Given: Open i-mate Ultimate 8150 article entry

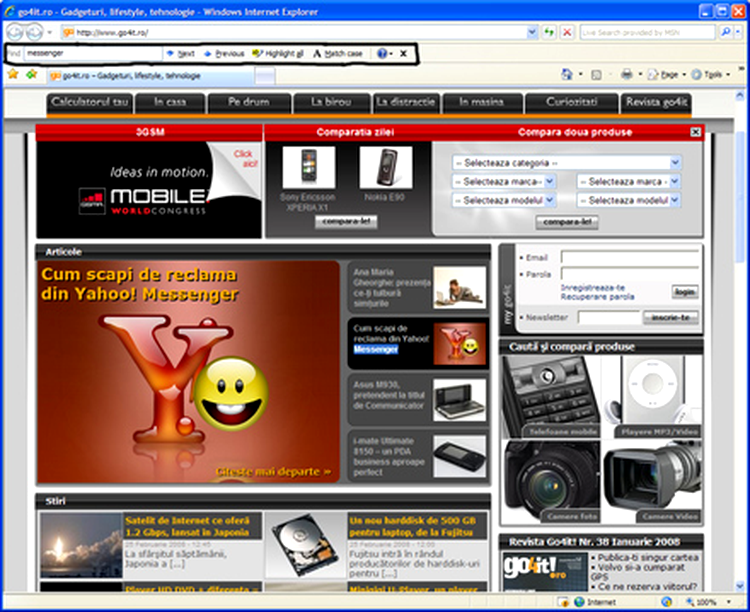Looking at the screenshot, I should point(418,456).
